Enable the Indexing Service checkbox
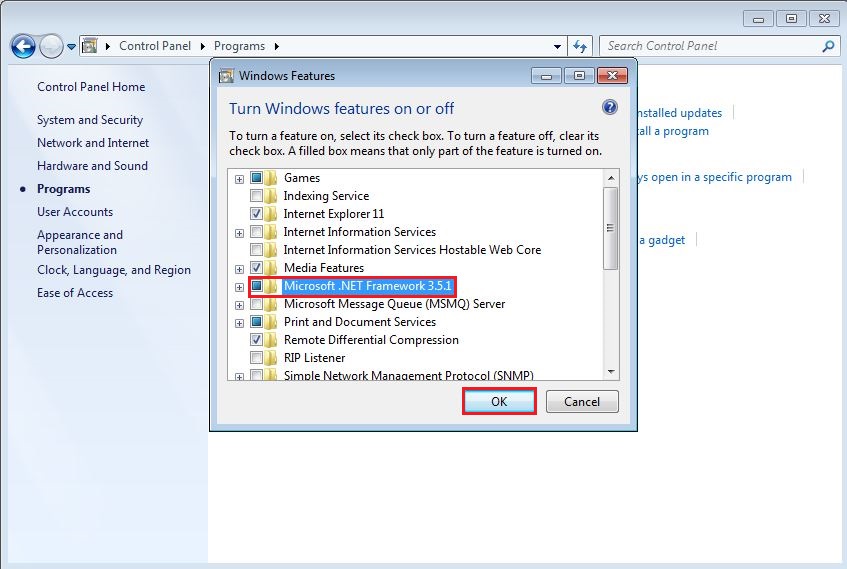Viewport: 847px width, 569px height. (257, 195)
